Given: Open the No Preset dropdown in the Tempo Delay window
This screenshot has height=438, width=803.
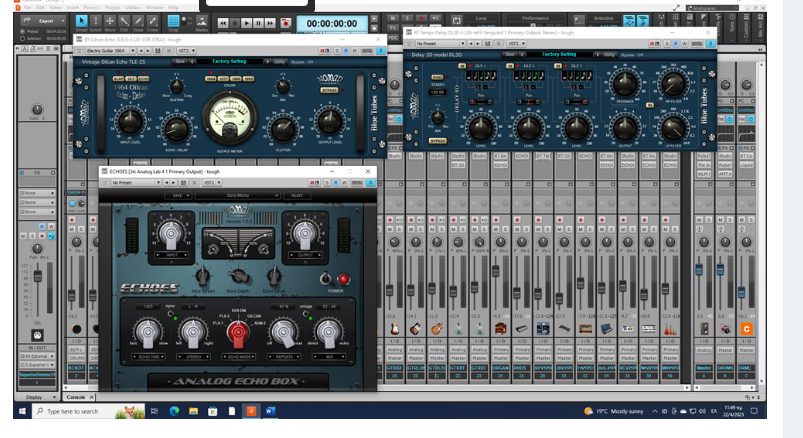Looking at the screenshot, I should click(x=440, y=44).
